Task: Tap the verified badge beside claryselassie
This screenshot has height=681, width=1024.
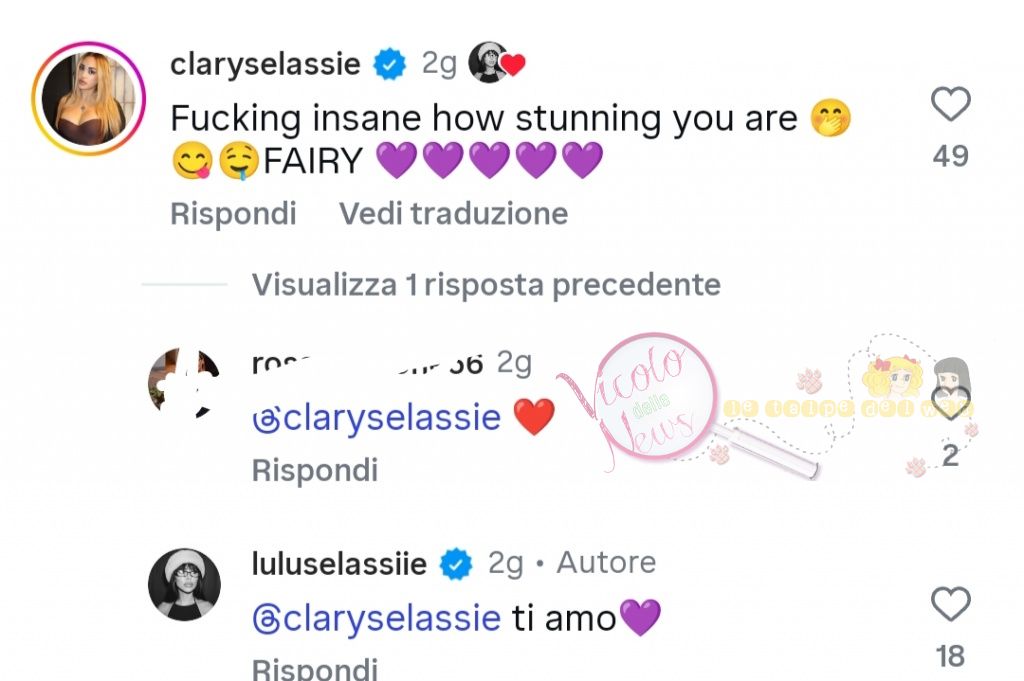Action: (390, 65)
